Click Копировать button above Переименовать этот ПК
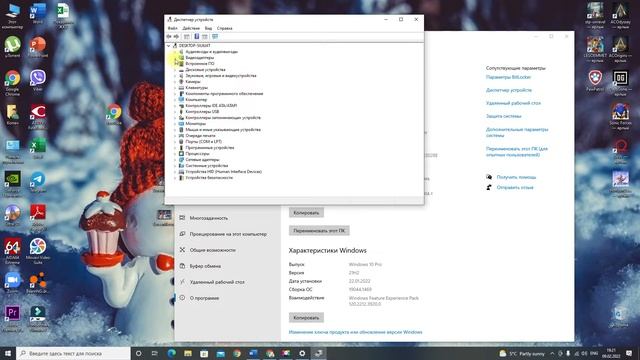Image resolution: width=640 pixels, height=360 pixels. pyautogui.click(x=306, y=213)
